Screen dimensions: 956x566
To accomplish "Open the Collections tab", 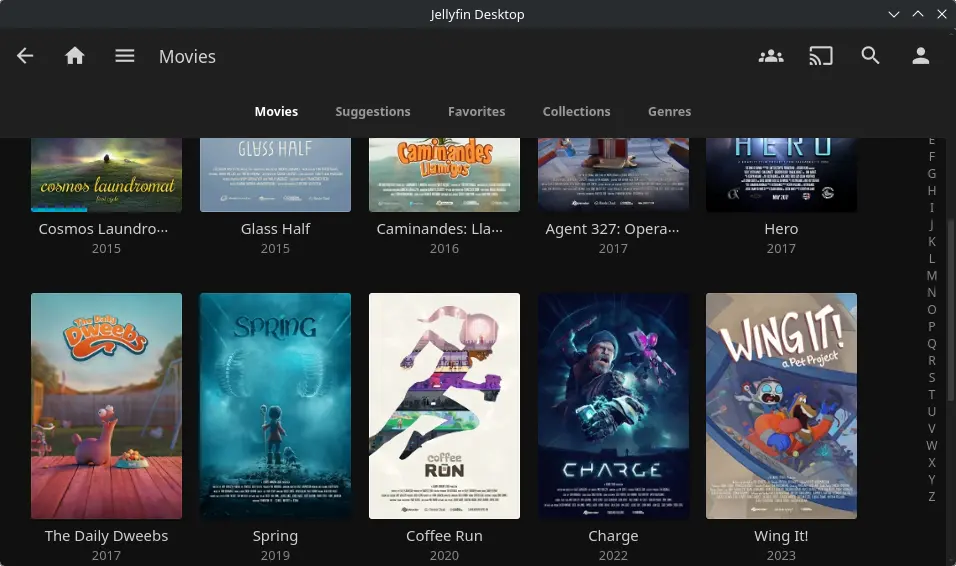I will point(576,112).
